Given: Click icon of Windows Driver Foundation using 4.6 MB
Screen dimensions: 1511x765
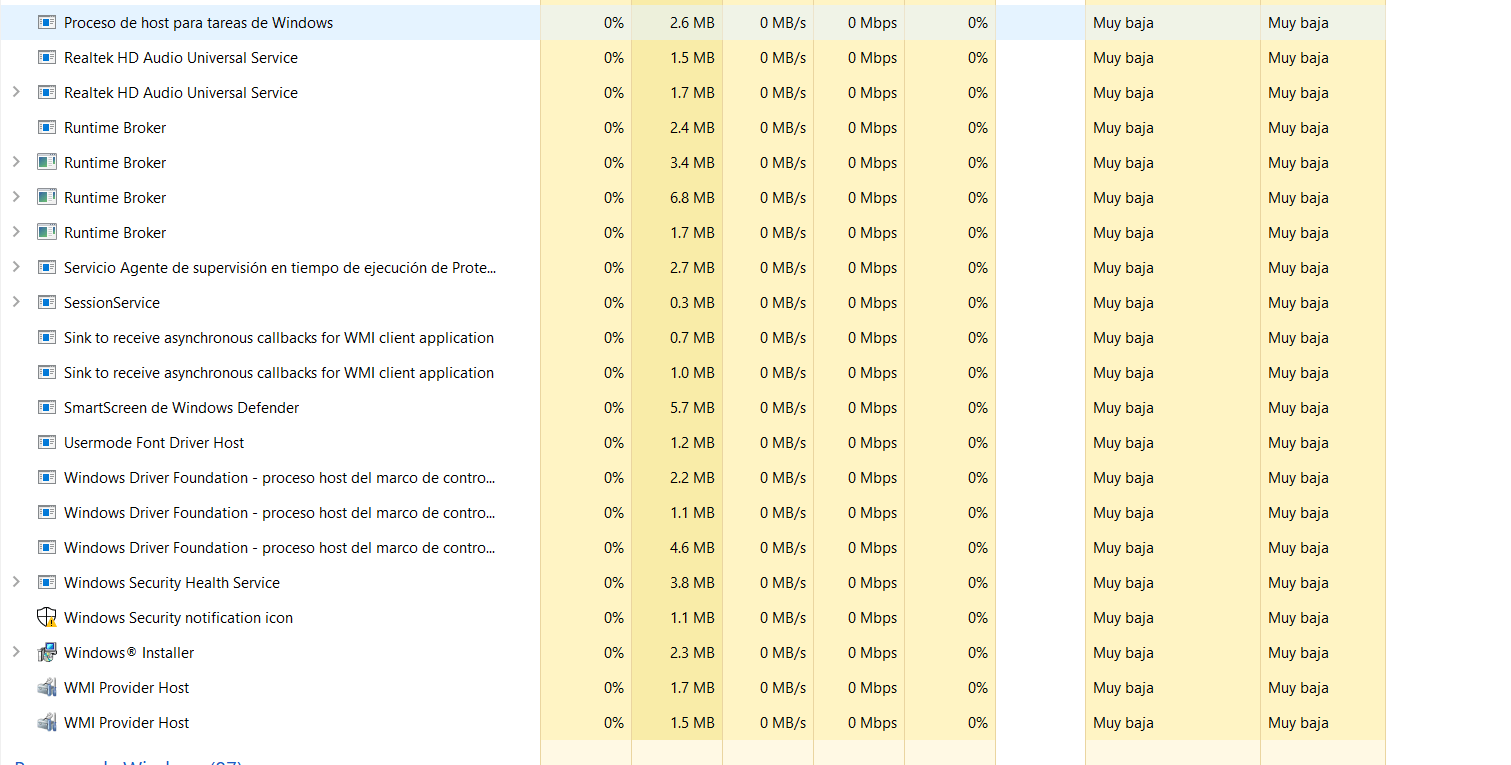Looking at the screenshot, I should pyautogui.click(x=46, y=547).
